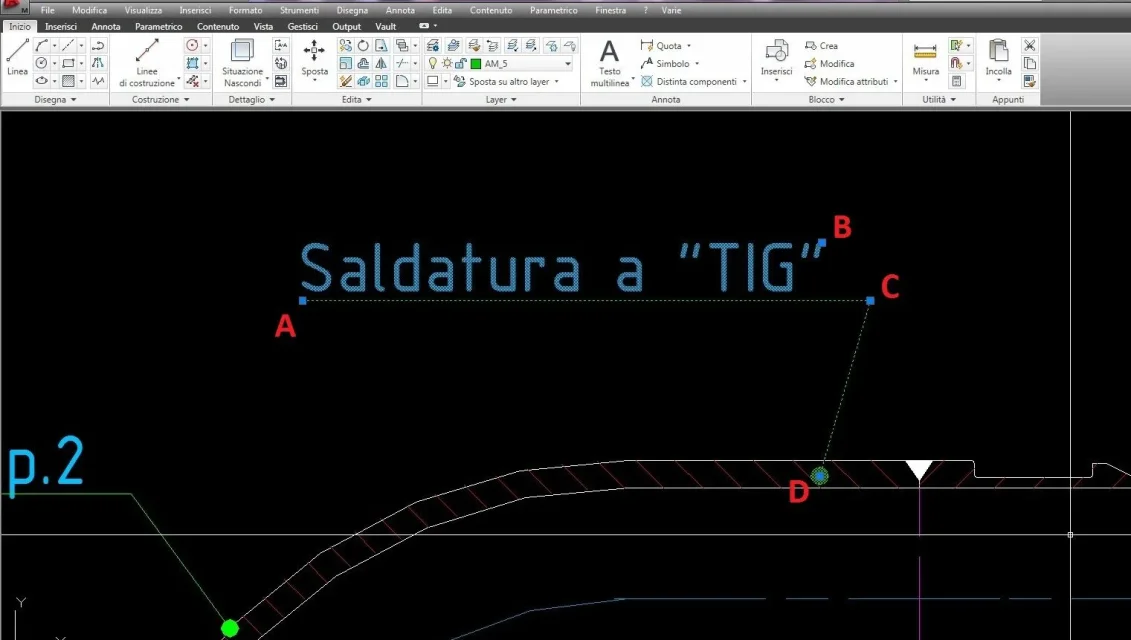The width and height of the screenshot is (1131, 640).
Task: Select the offset tool in Edita panel
Action: (x=363, y=63)
